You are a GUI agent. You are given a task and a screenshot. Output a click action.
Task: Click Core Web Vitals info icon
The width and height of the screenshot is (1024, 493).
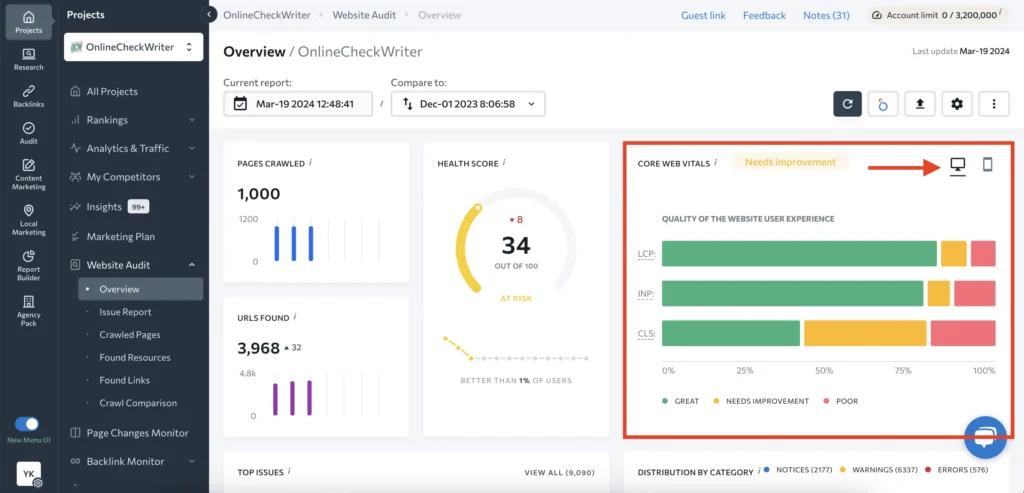[716, 162]
